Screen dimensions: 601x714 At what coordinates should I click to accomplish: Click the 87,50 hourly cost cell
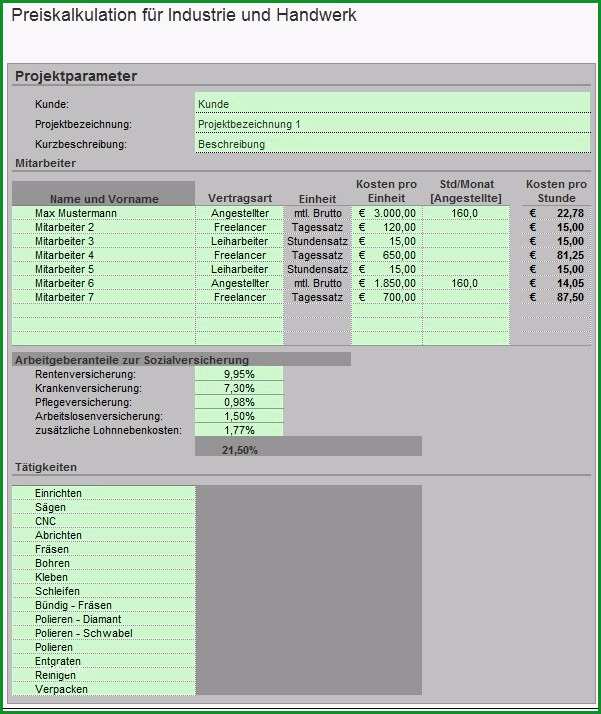[x=556, y=297]
